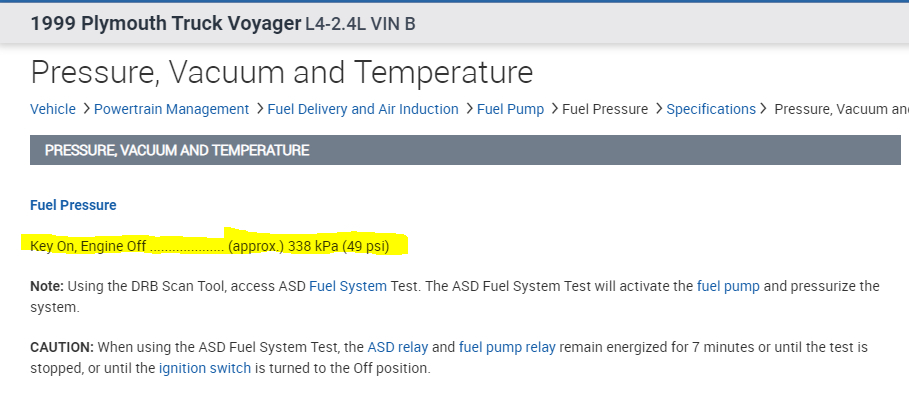This screenshot has height=400, width=909.
Task: Click the truncated last breadcrumb item
Action: click(840, 109)
